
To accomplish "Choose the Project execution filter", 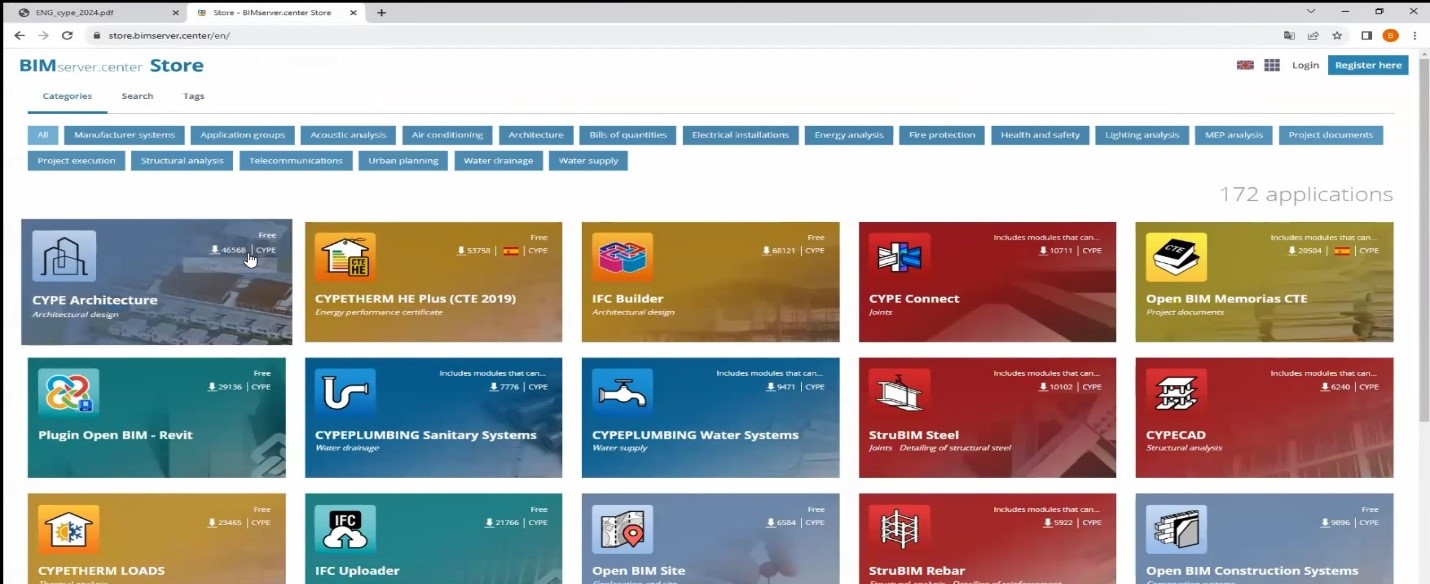I will coord(76,160).
